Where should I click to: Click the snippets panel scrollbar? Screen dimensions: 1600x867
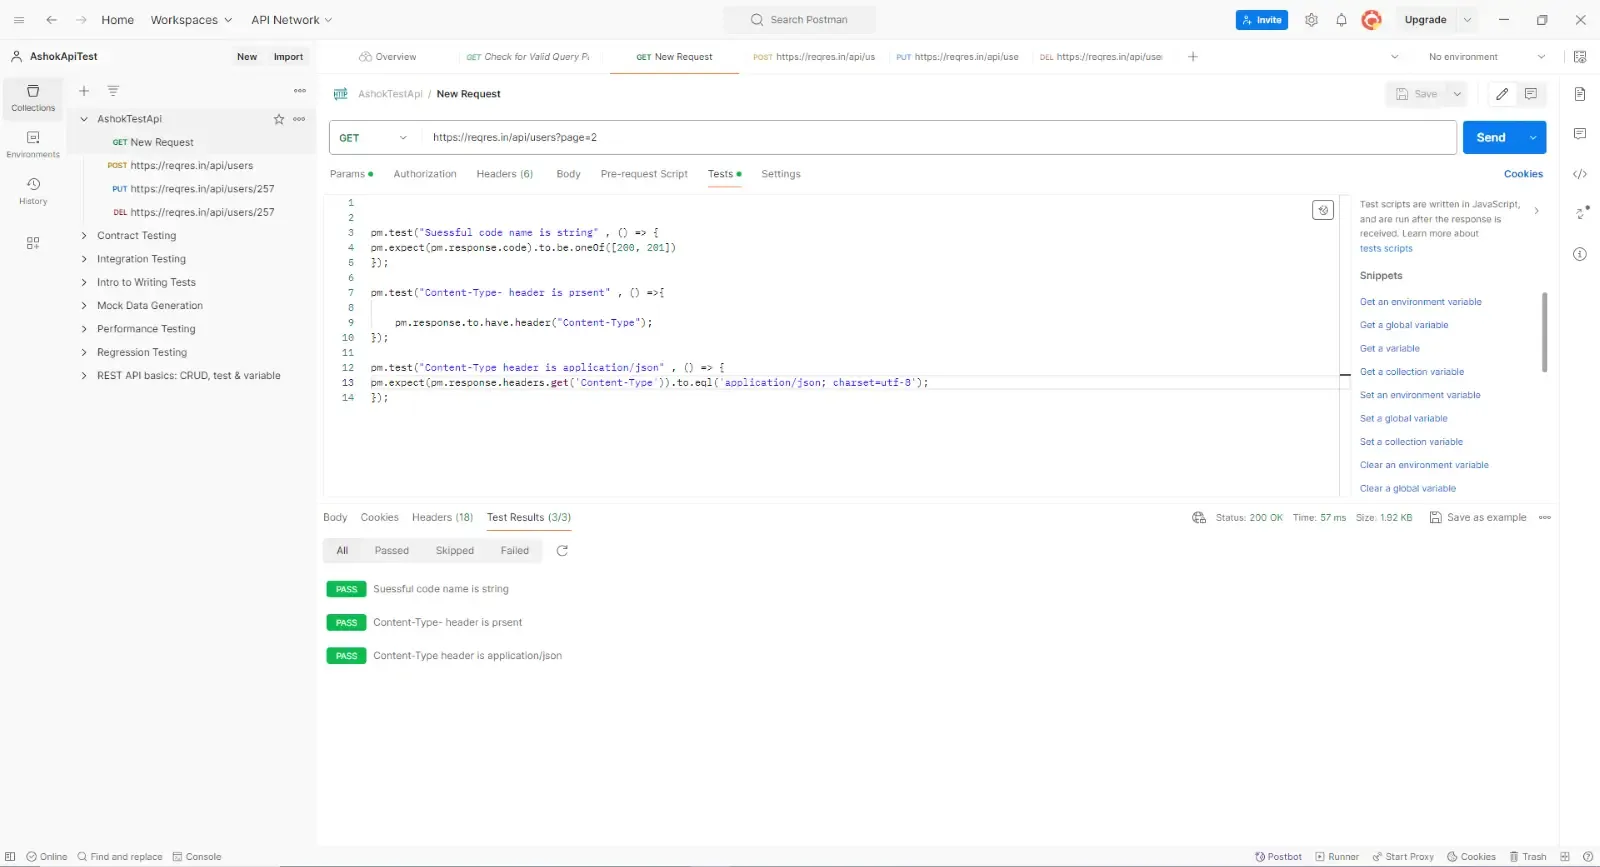(x=1544, y=332)
